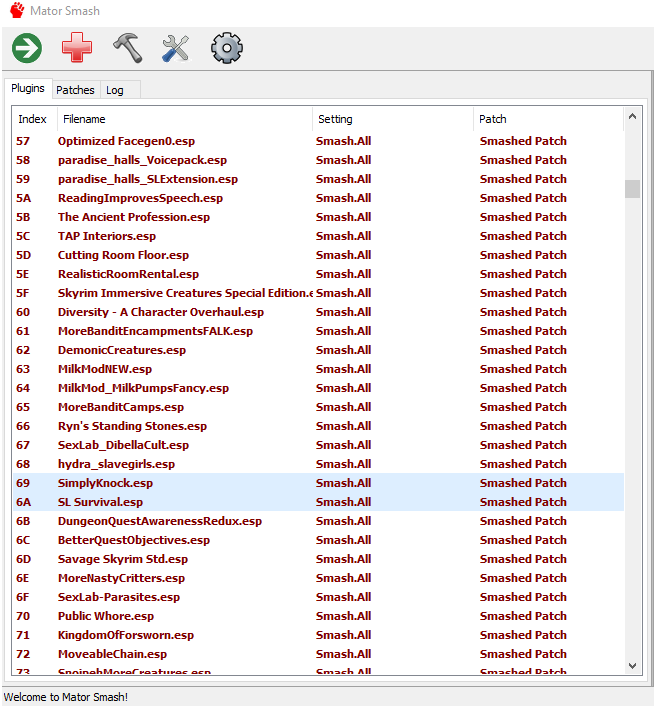Image resolution: width=654 pixels, height=706 pixels.
Task: Click index 5F cell
Action: [23, 293]
